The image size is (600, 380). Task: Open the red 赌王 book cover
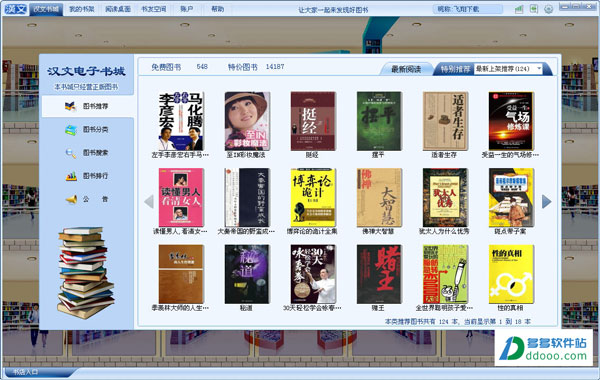[379, 274]
